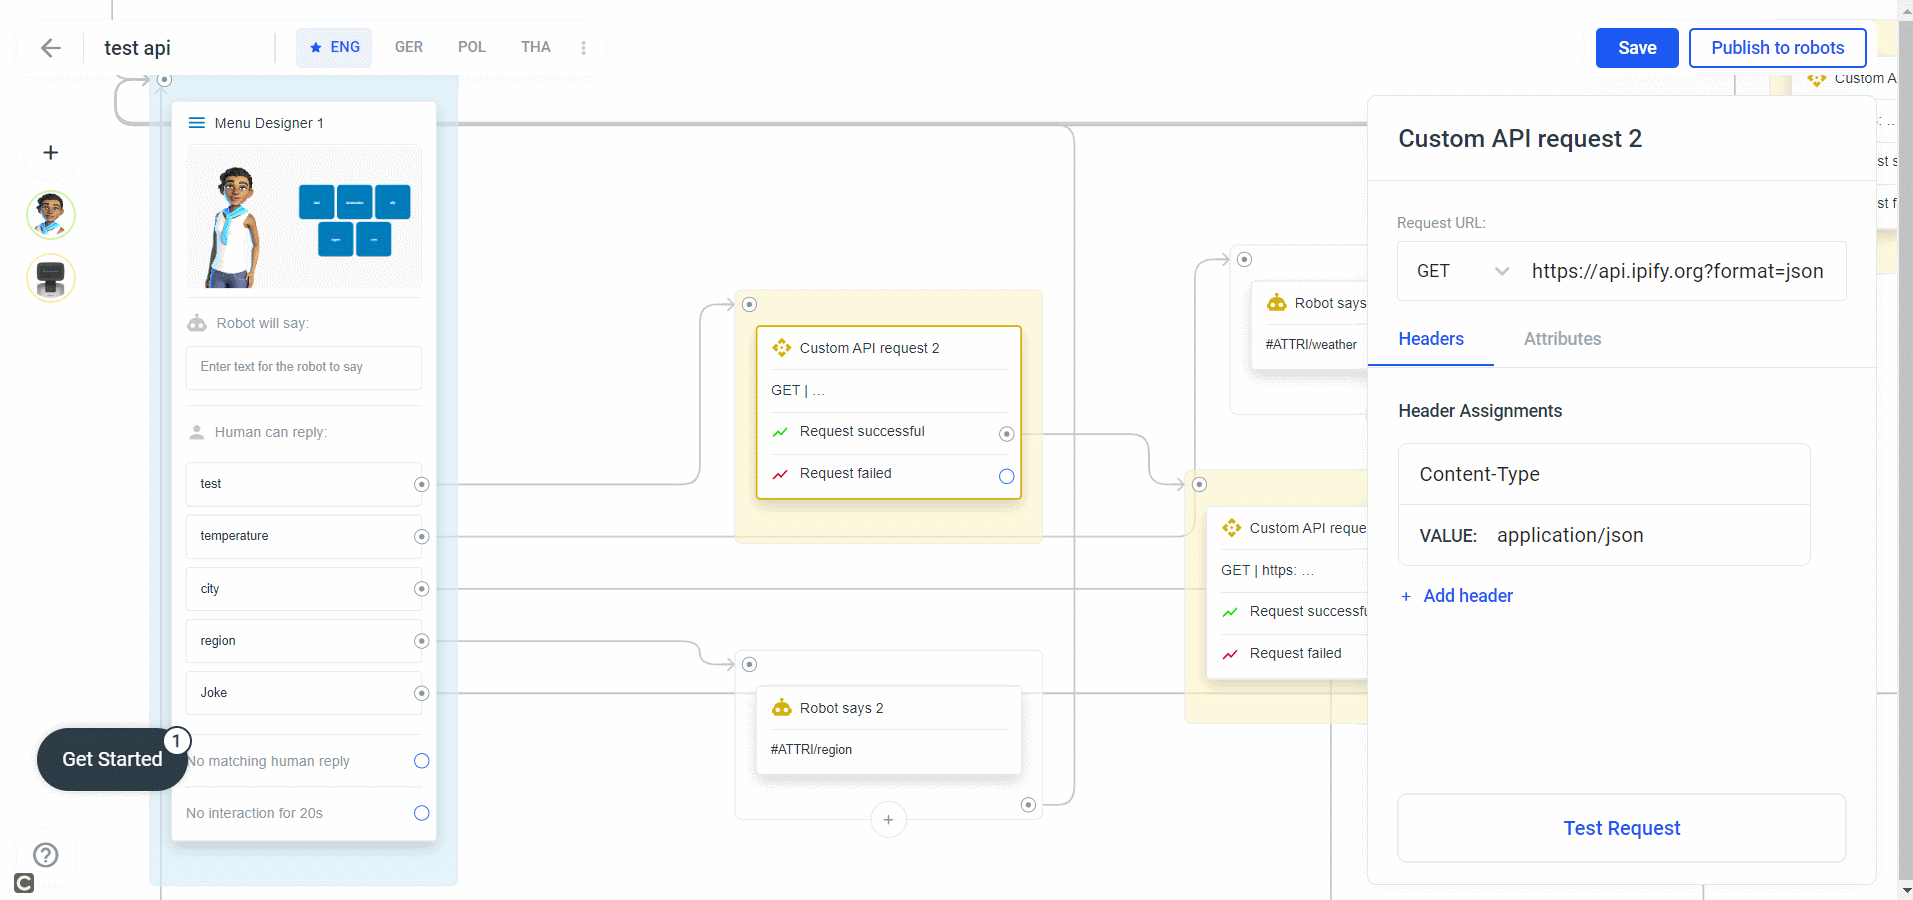The image size is (1913, 900).
Task: Click the Robot says 2 robot icon
Action: click(782, 708)
